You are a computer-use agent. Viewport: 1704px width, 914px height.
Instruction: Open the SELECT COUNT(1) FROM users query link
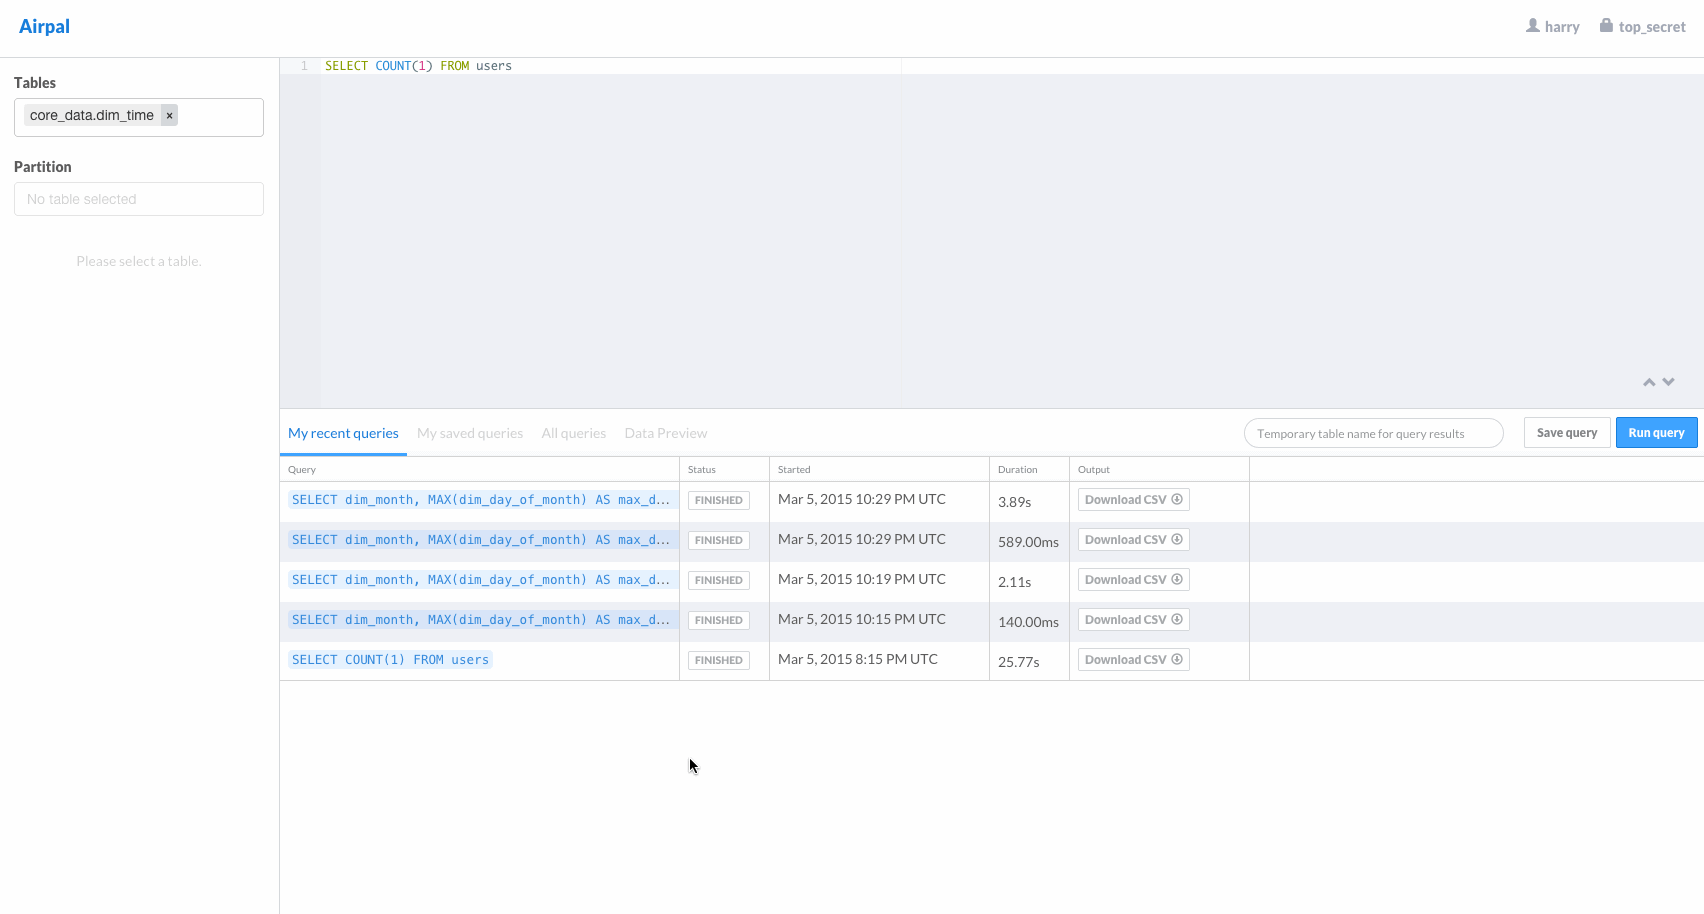tap(390, 660)
